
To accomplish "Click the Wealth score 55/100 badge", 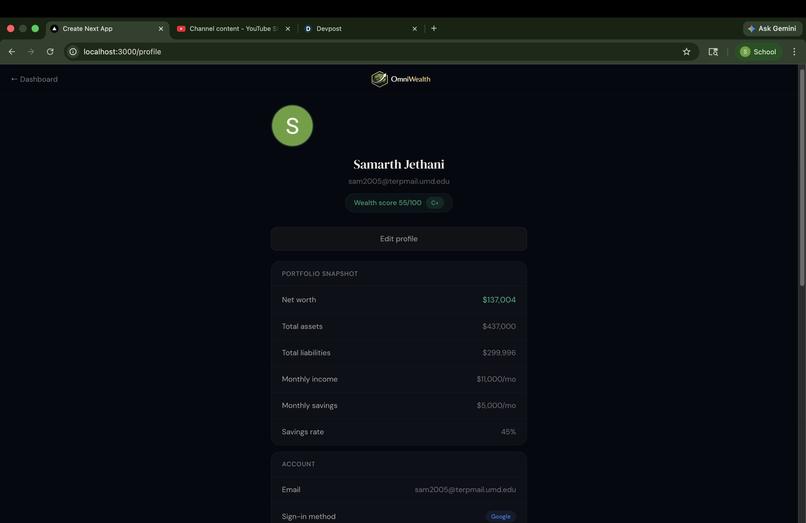I will pos(398,203).
